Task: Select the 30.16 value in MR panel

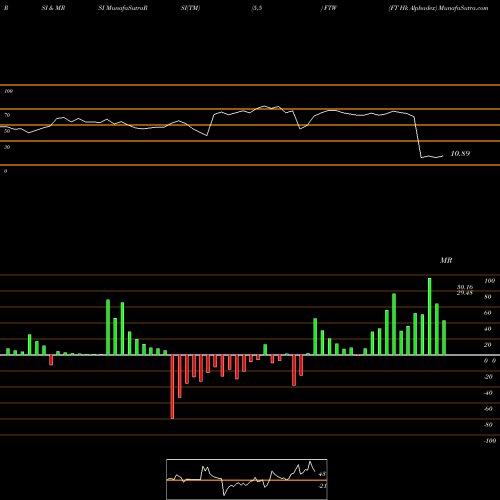Action: [x=465, y=287]
